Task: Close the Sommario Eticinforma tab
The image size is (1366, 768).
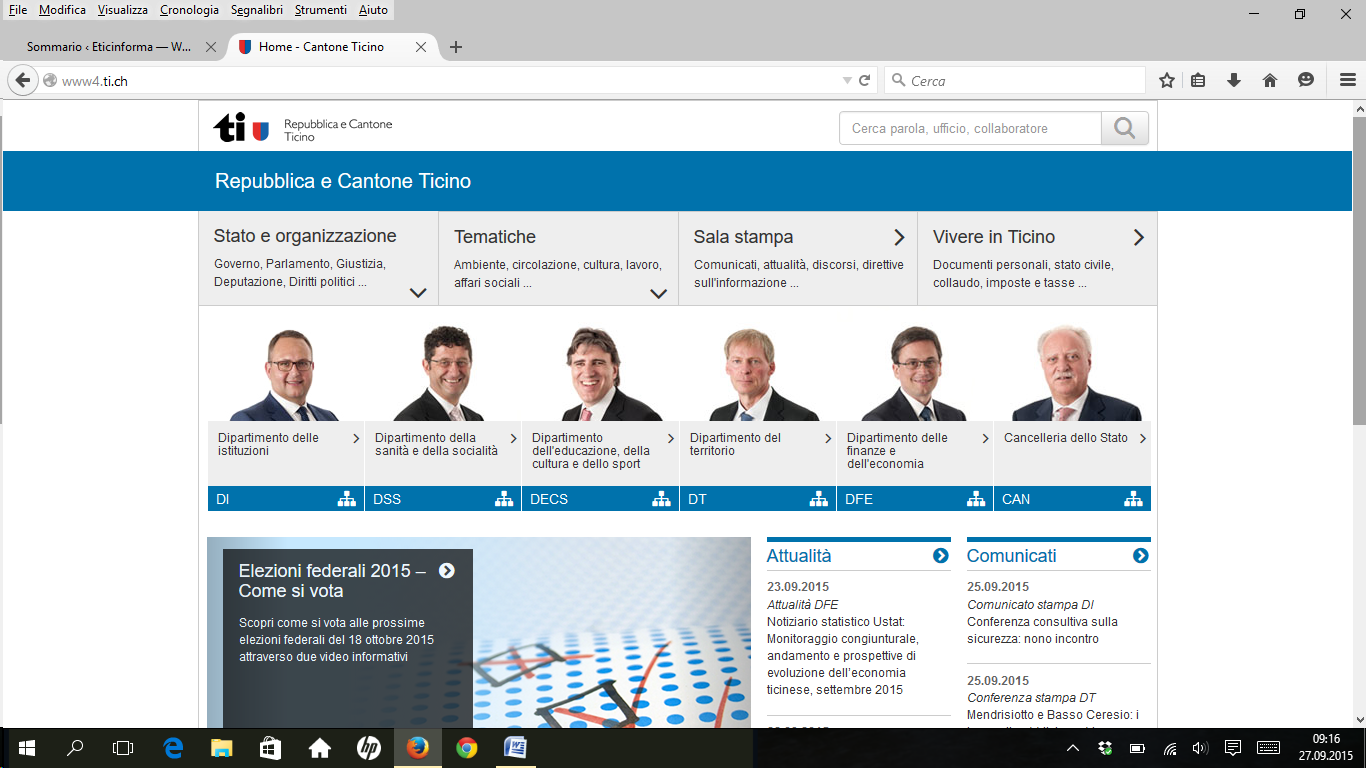Action: tap(210, 47)
